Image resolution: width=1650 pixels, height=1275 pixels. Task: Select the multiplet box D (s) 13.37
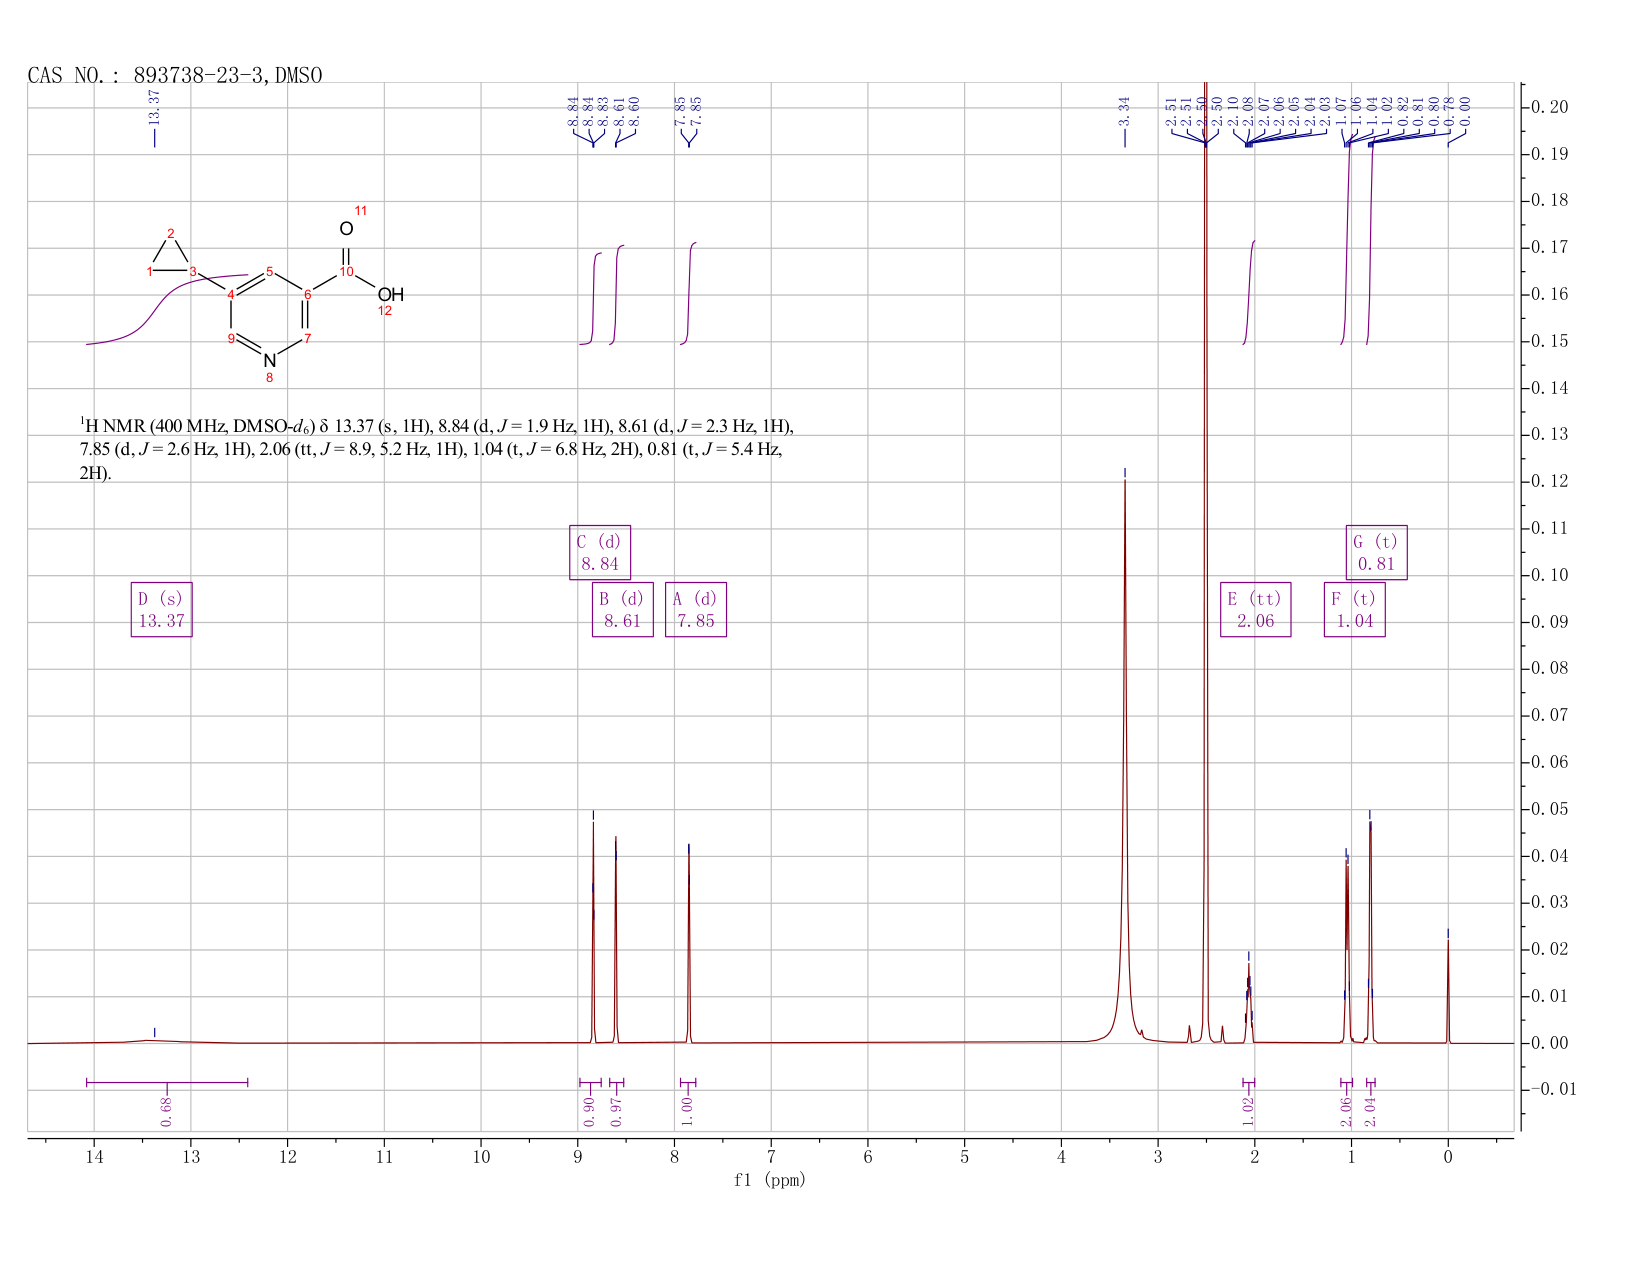(x=161, y=610)
